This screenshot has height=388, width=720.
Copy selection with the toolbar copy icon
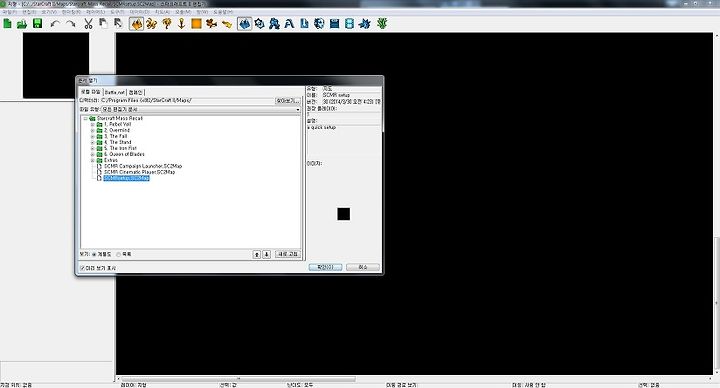[103, 23]
